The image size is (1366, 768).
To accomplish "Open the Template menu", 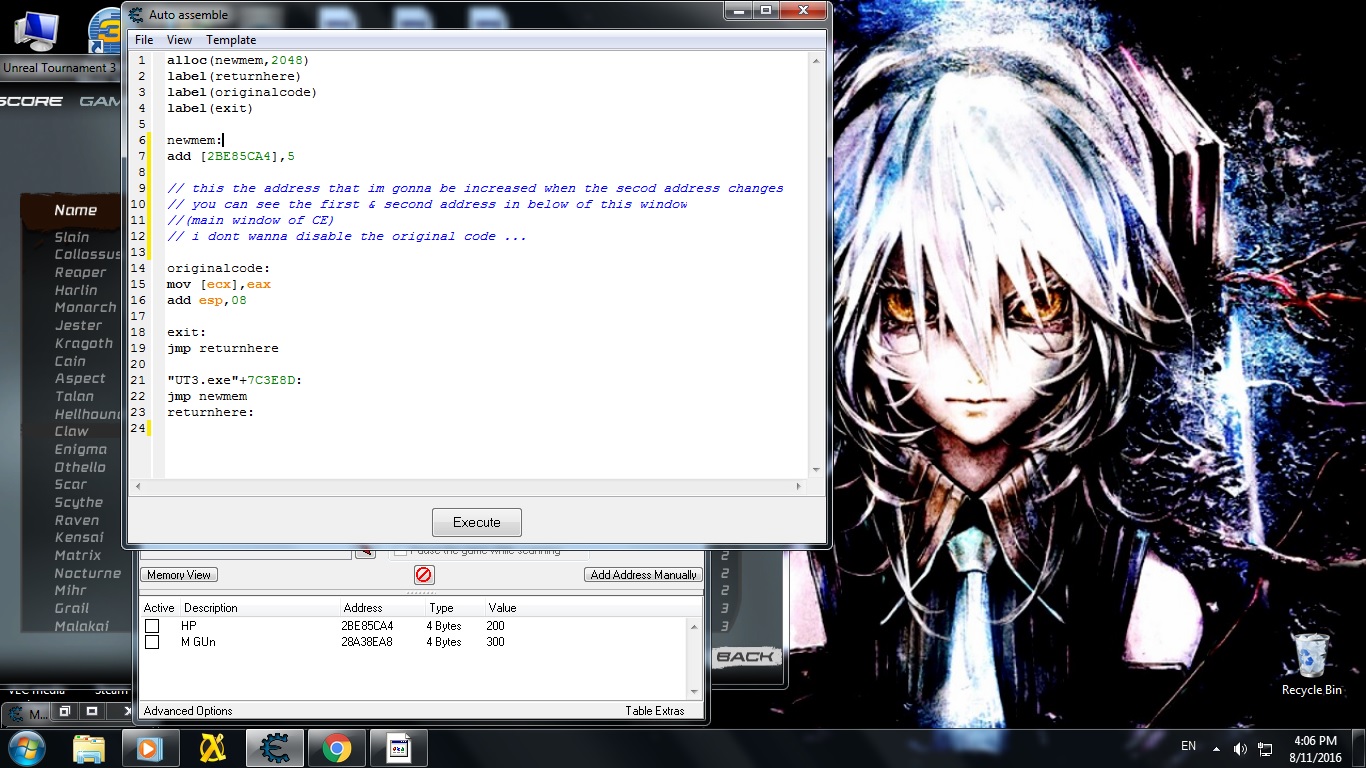I will (x=231, y=40).
